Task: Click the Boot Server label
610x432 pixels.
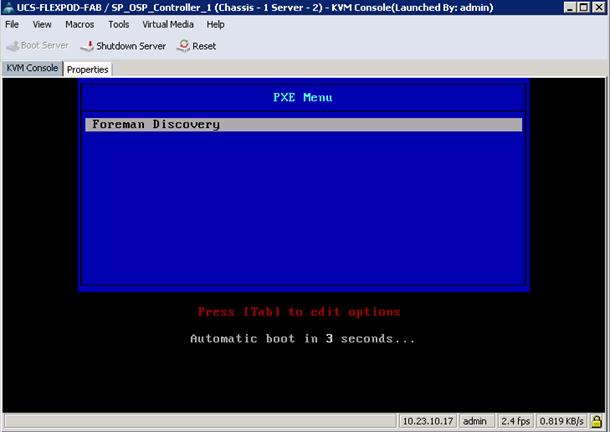Action: coord(45,46)
